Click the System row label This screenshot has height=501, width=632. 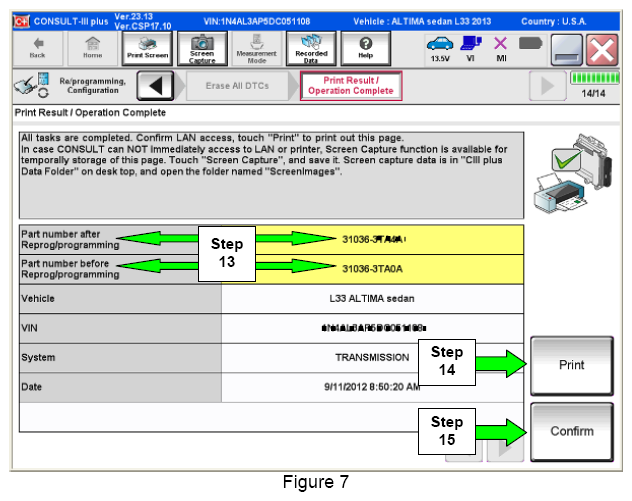[38, 358]
